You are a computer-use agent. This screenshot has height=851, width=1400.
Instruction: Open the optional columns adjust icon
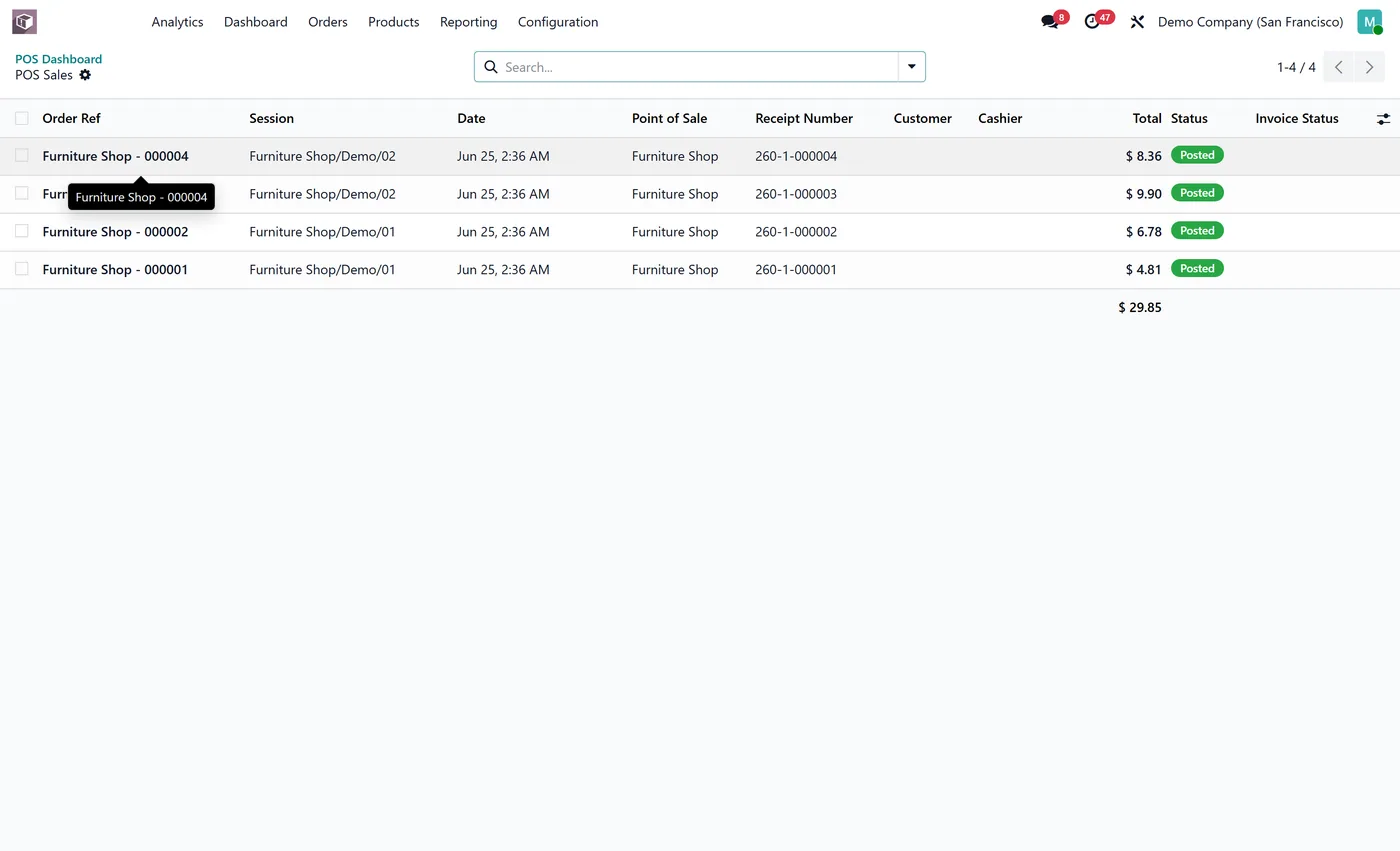click(x=1383, y=119)
